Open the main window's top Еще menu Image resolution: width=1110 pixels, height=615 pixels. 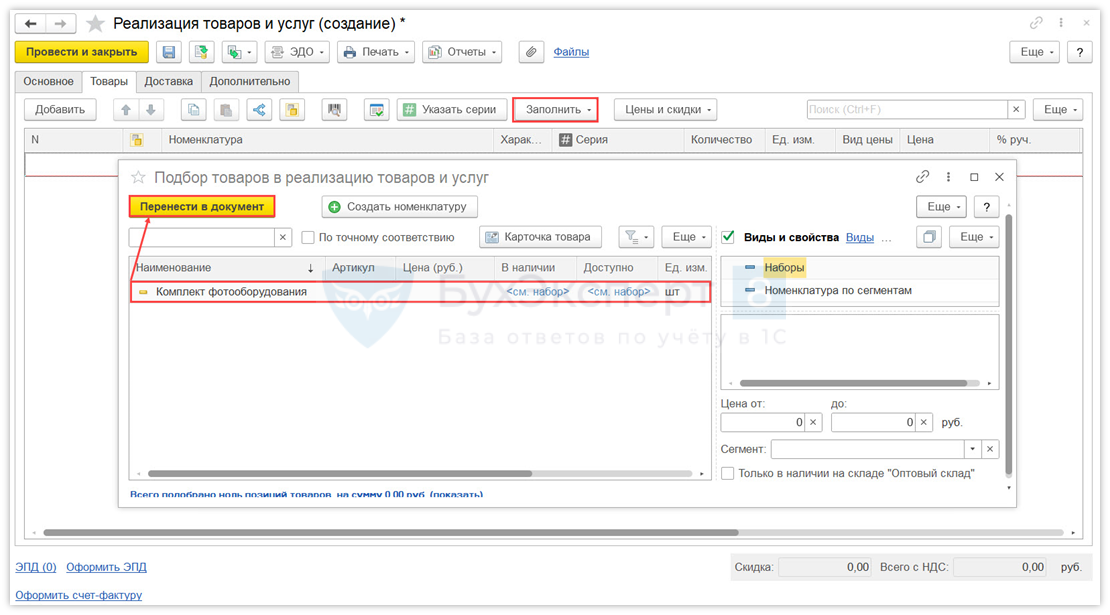click(x=1034, y=52)
